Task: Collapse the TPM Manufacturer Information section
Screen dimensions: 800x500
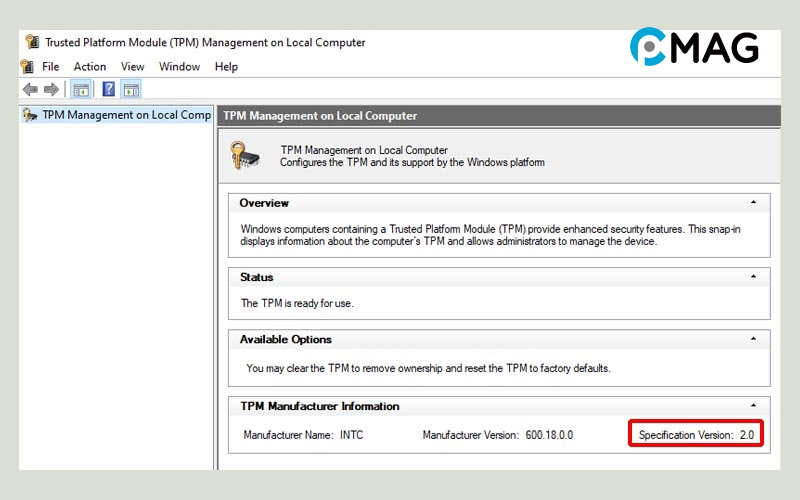Action: (x=753, y=406)
